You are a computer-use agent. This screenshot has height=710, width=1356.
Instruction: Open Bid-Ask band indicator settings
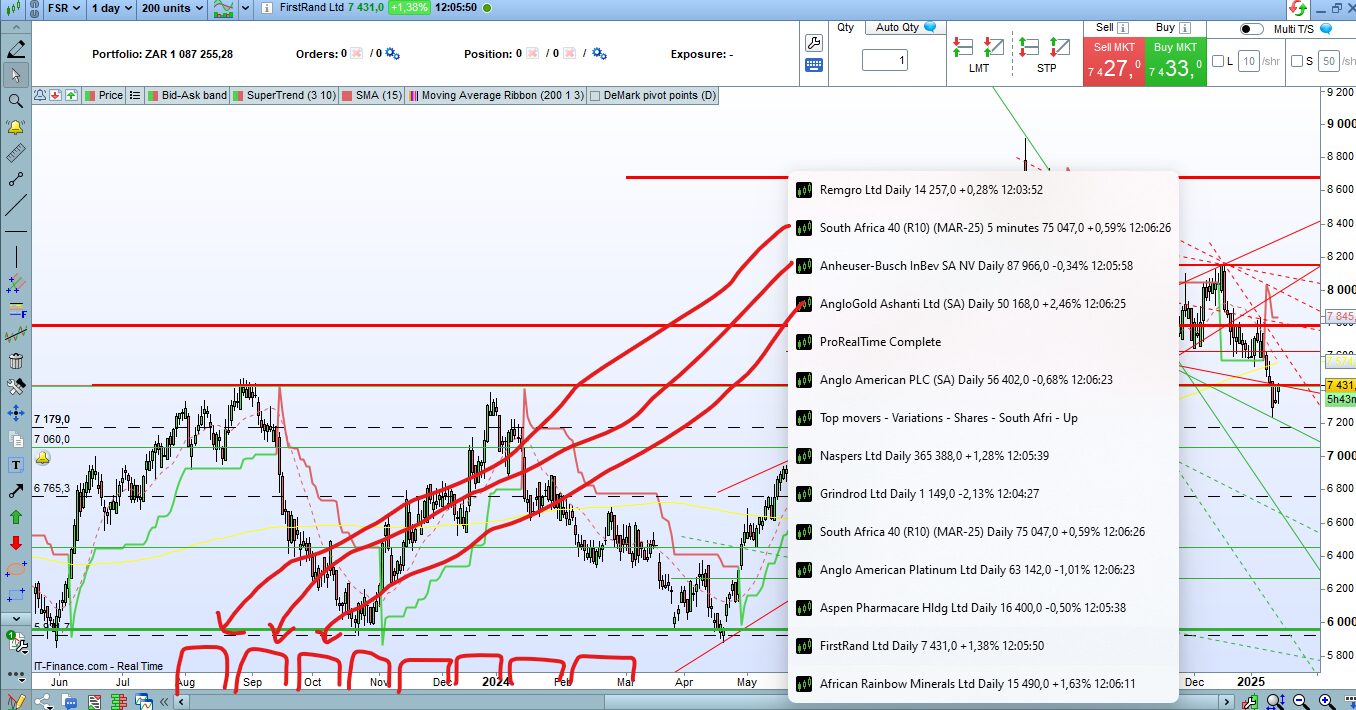point(187,96)
